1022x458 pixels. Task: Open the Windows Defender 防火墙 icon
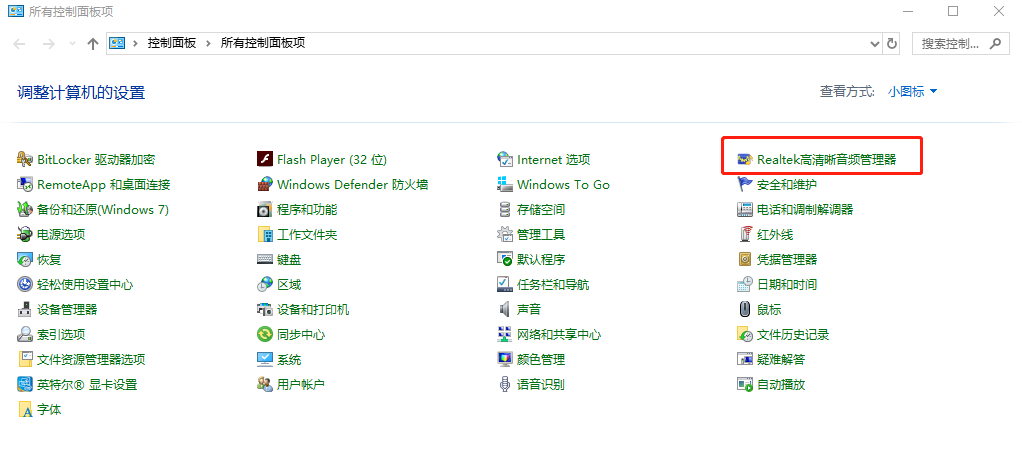pyautogui.click(x=265, y=184)
